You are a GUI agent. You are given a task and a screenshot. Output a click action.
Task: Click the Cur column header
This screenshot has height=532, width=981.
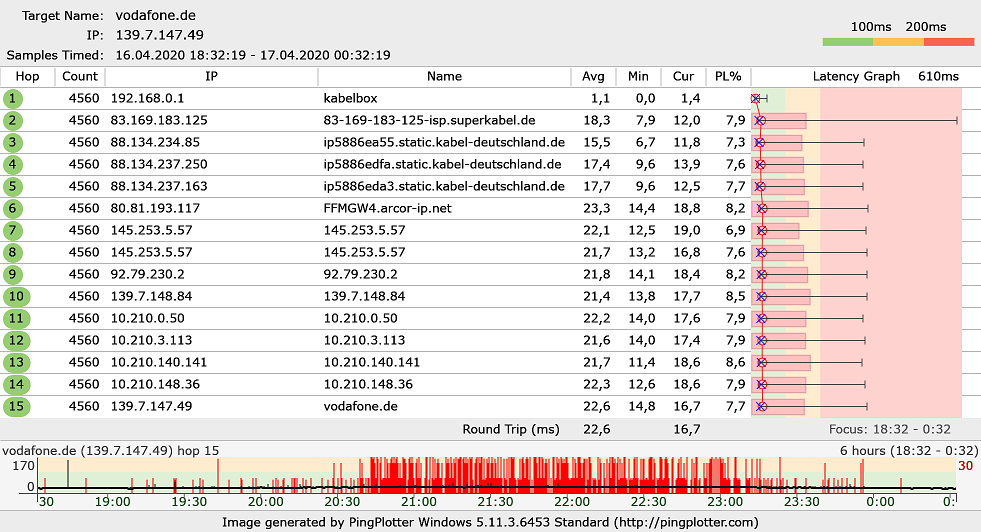pos(683,76)
